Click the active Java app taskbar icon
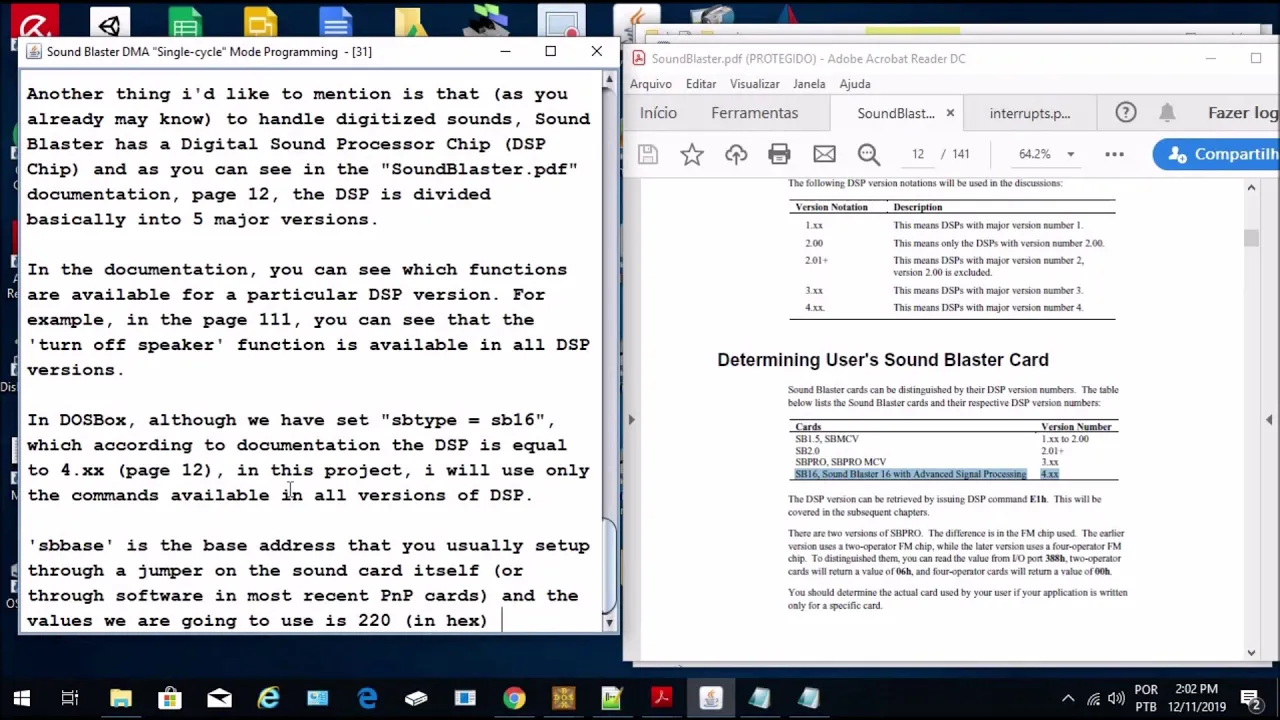The image size is (1280, 720). 711,698
